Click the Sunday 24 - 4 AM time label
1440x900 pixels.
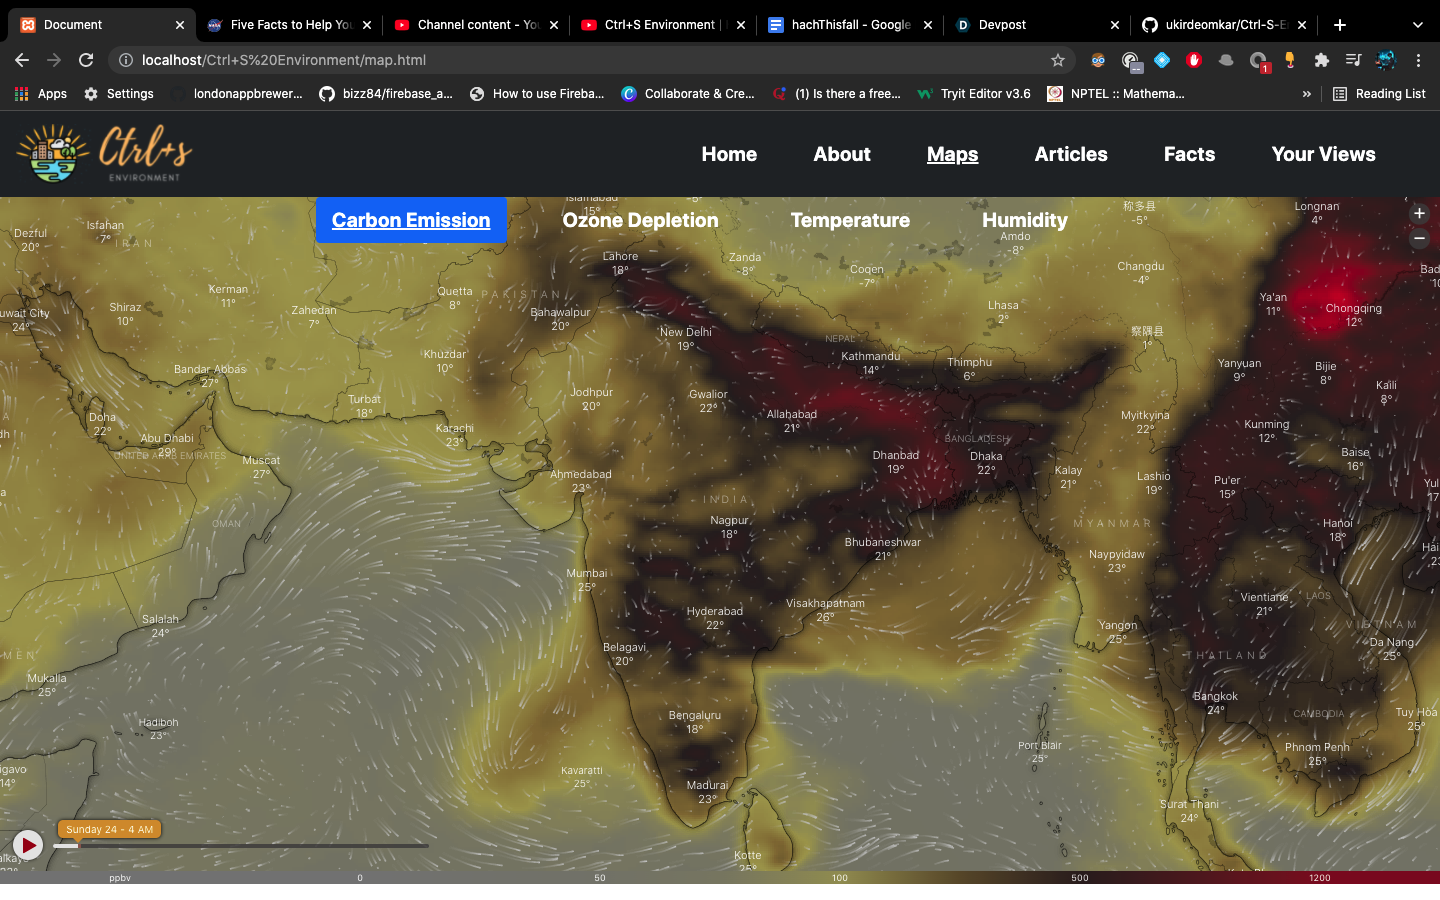tap(110, 829)
